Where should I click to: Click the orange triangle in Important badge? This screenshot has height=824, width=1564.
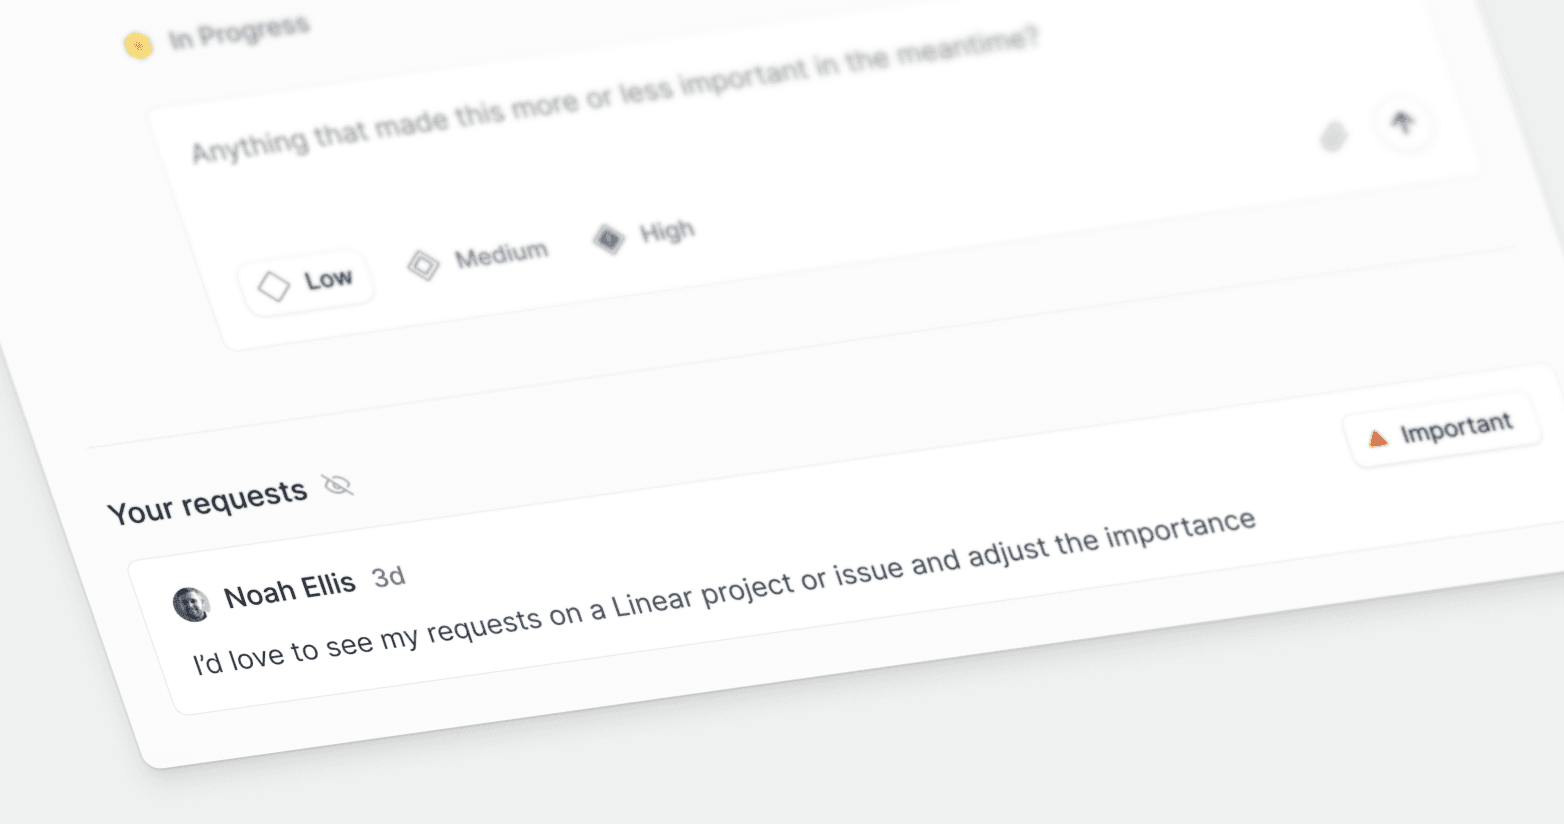1379,437
